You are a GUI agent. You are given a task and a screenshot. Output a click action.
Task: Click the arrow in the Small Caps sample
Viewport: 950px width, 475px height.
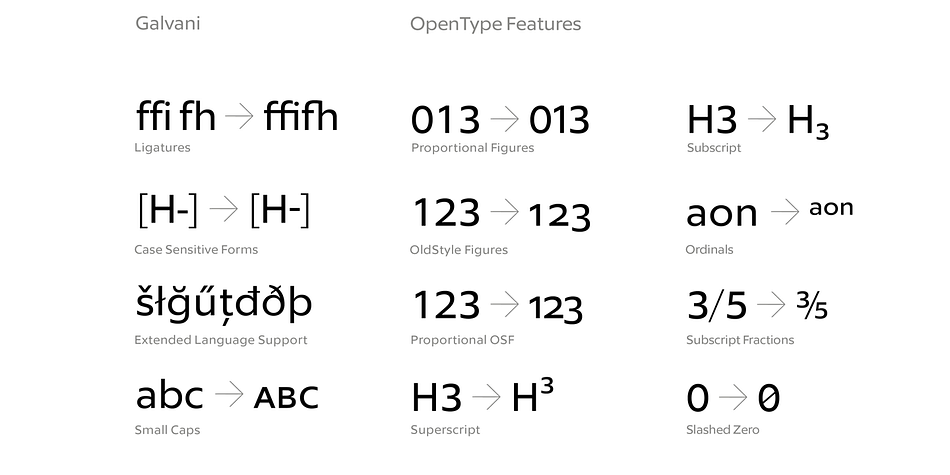click(229, 394)
